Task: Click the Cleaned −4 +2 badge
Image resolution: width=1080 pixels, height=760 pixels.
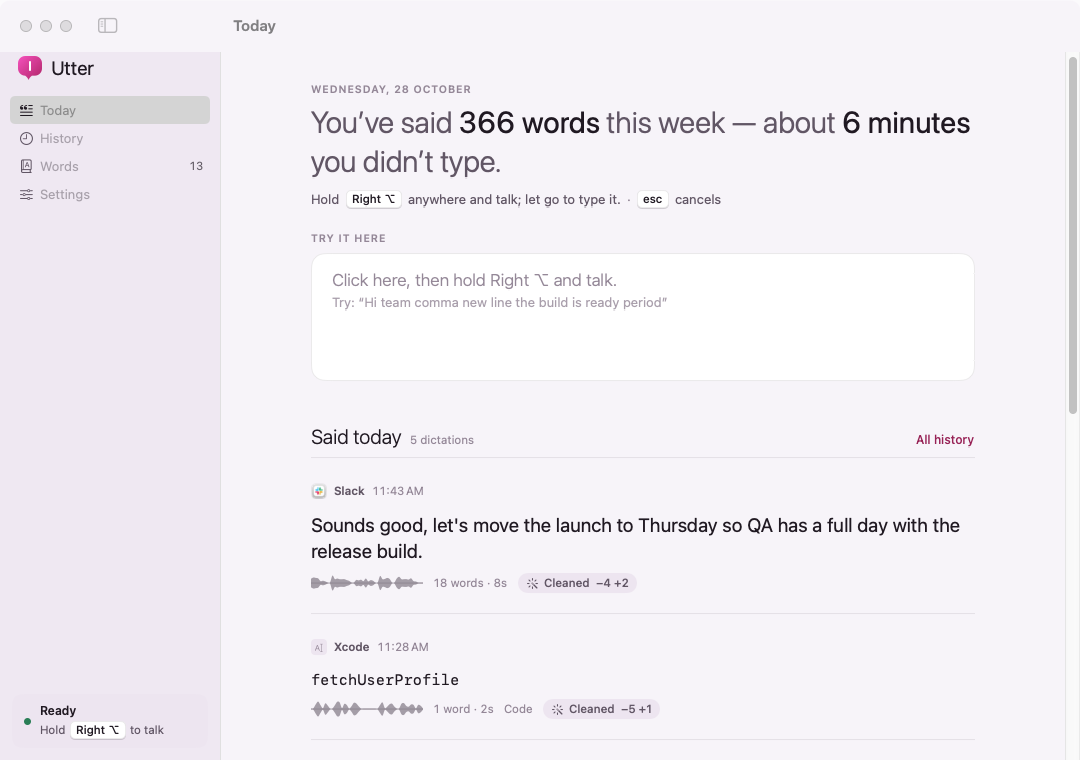Action: point(577,583)
